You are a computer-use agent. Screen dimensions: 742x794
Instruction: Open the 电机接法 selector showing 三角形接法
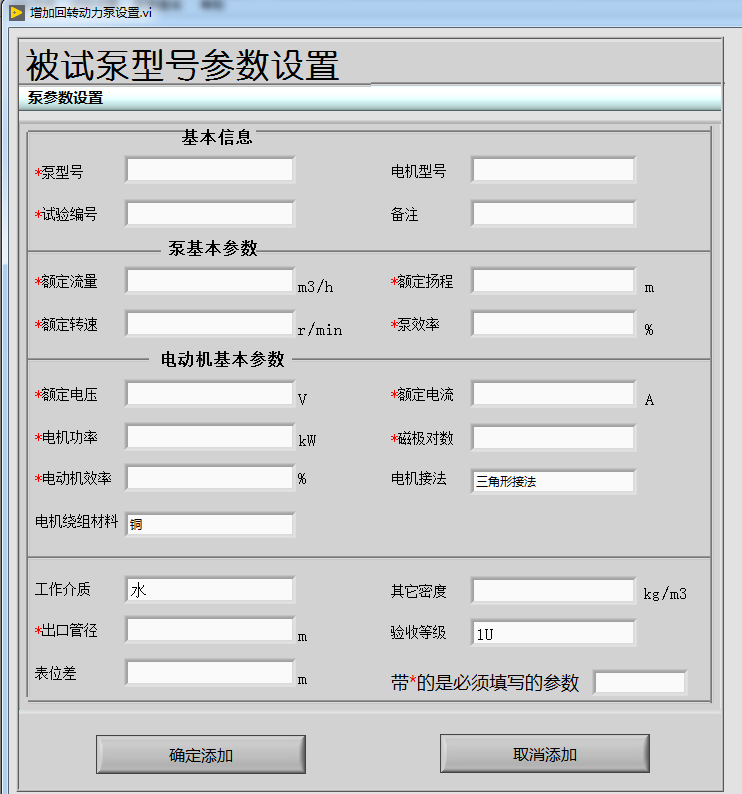pyautogui.click(x=553, y=481)
